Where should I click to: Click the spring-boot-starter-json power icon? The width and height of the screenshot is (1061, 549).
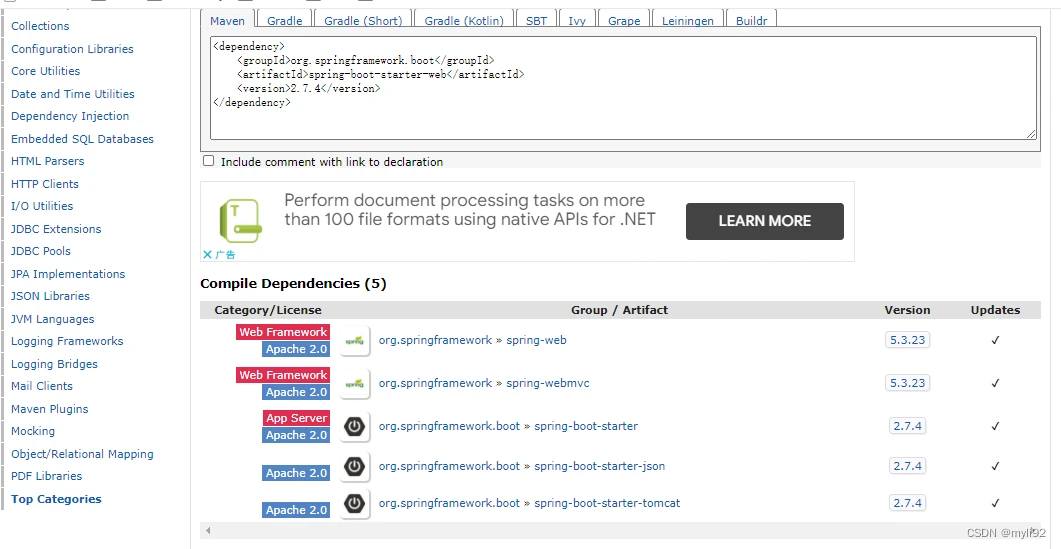(355, 466)
